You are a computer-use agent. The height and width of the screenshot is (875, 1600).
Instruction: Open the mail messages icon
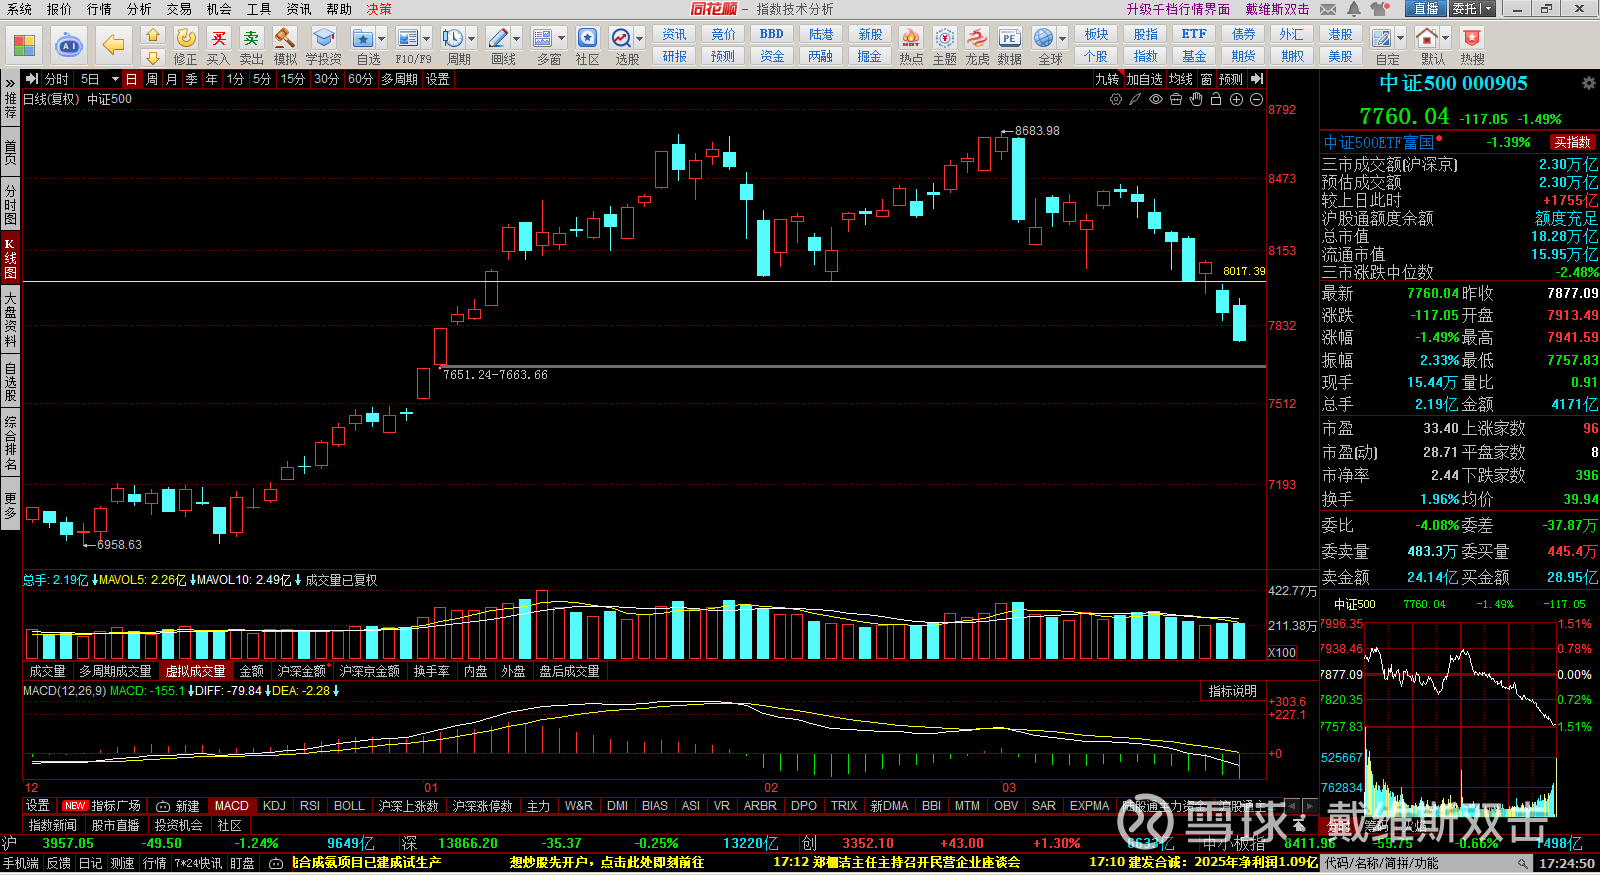coord(1328,9)
